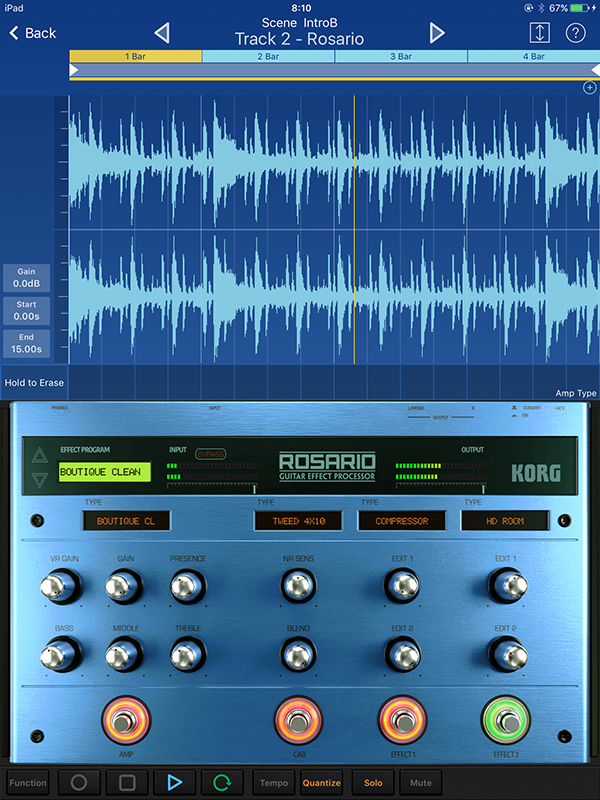Select the 1 Bar segment

tap(136, 56)
